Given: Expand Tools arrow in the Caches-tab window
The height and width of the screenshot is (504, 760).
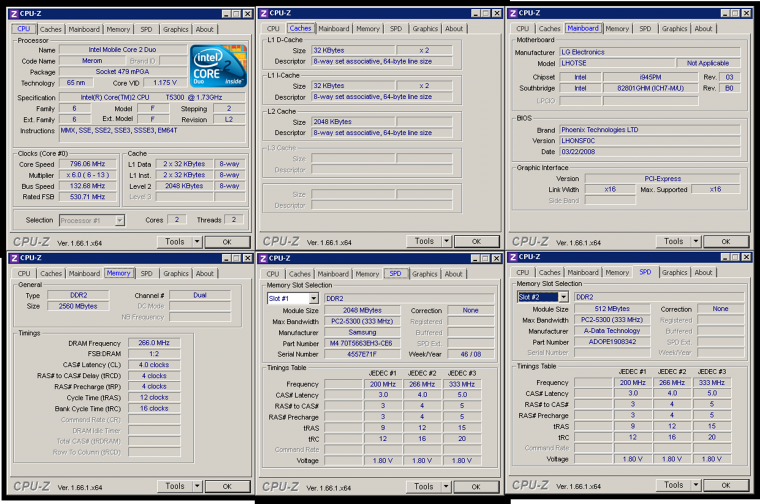Looking at the screenshot, I should (x=446, y=241).
